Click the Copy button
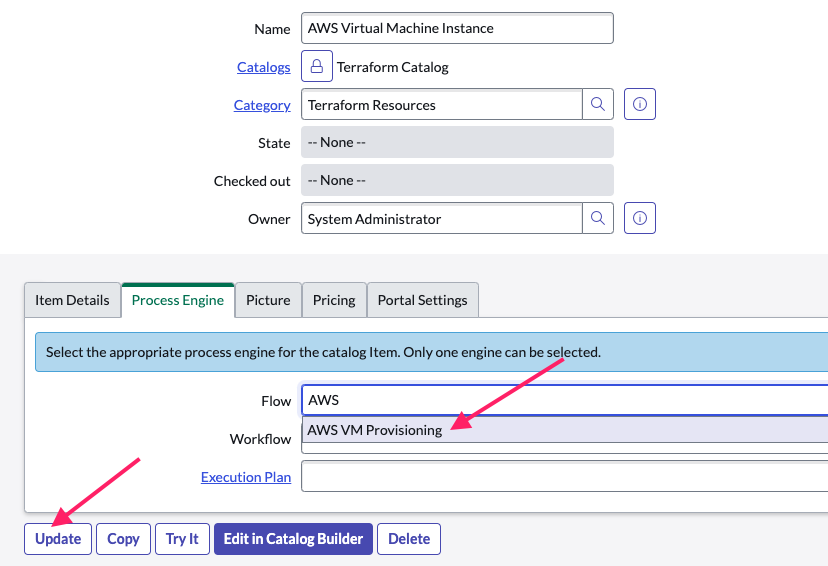The image size is (828, 566). click(x=124, y=539)
